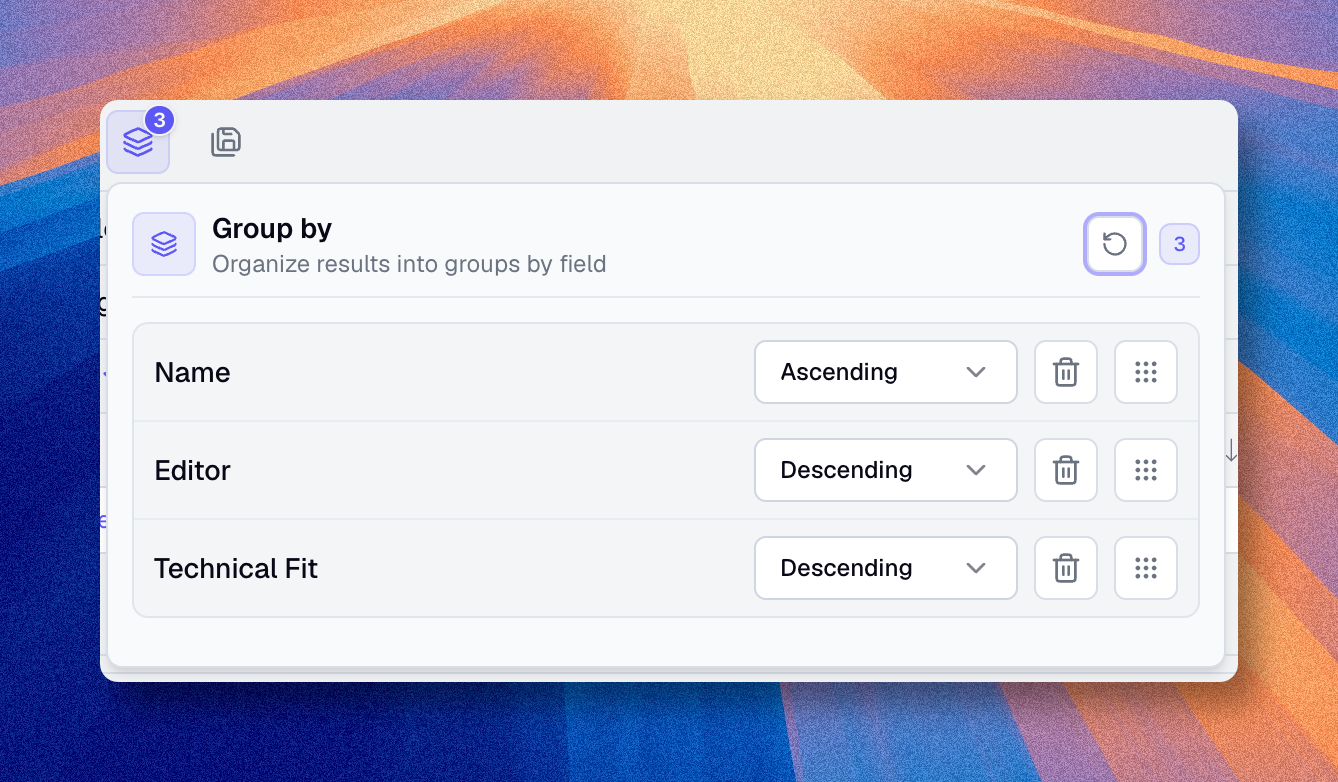This screenshot has height=782, width=1338.
Task: Click the Name field label
Action: click(193, 373)
